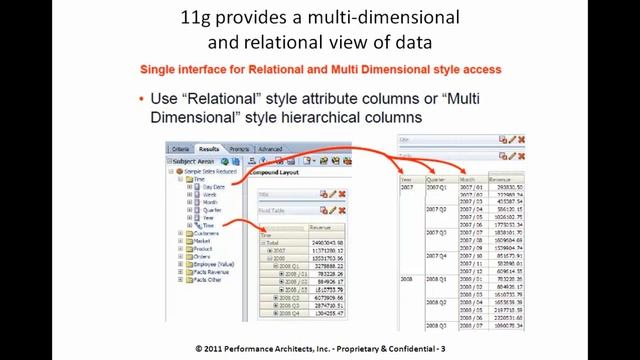Select the Week column in tree
The width and height of the screenshot is (640, 360).
[x=209, y=195]
